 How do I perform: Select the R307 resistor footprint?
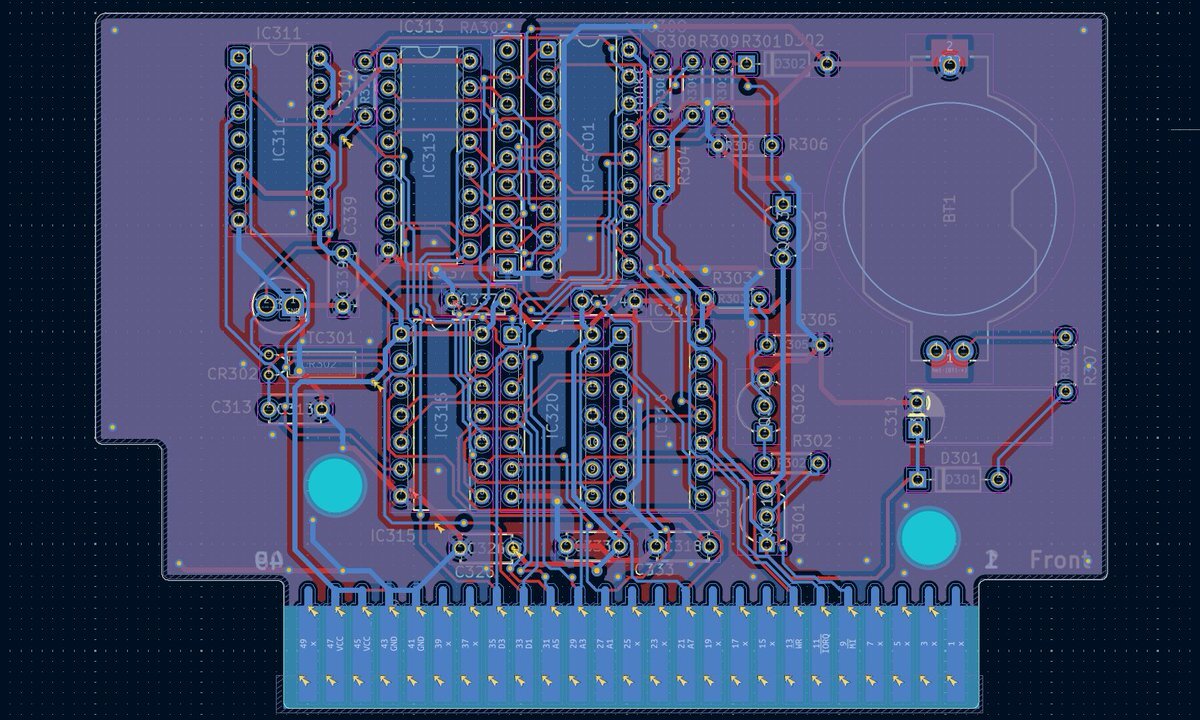tap(1065, 363)
